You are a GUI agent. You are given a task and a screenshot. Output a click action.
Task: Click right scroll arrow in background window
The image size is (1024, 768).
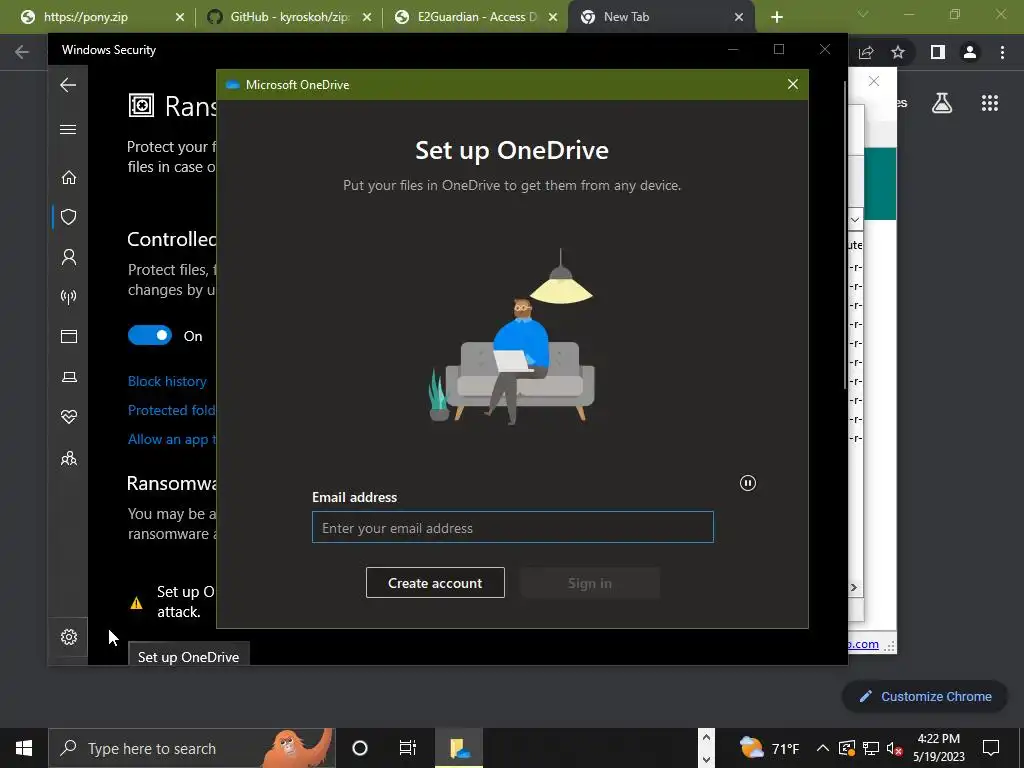click(x=854, y=587)
